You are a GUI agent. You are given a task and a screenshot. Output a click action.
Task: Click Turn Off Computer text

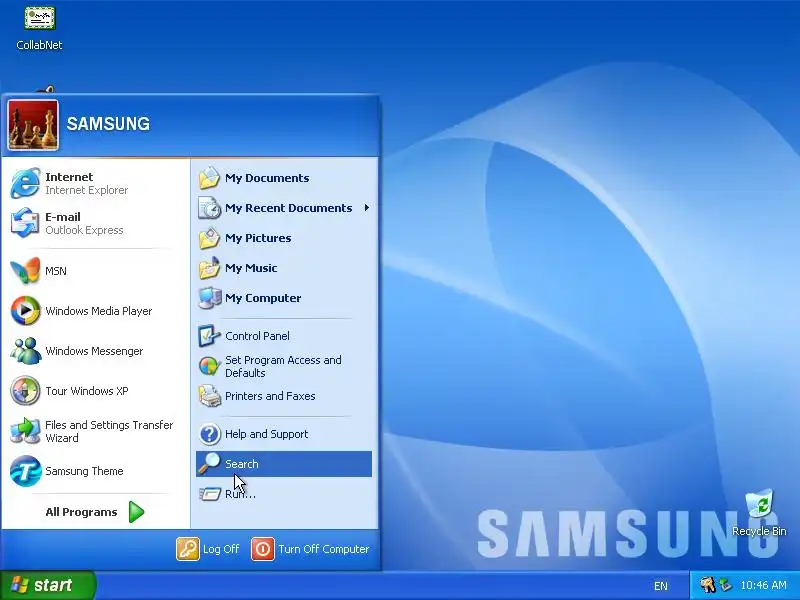[x=323, y=549]
